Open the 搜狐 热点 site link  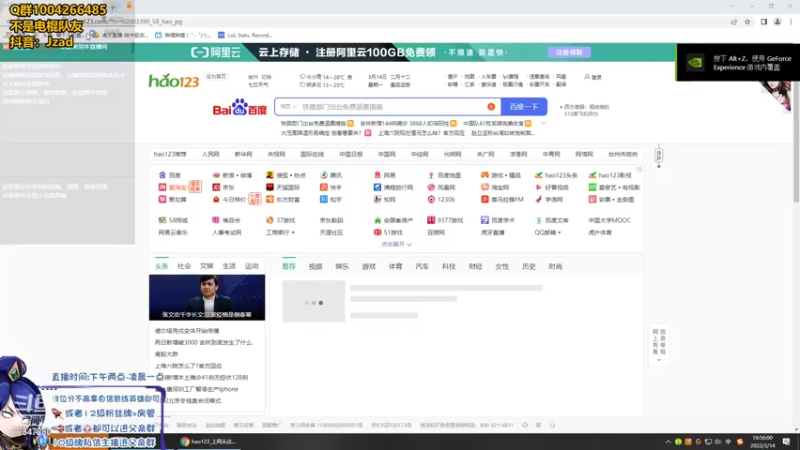coord(286,175)
